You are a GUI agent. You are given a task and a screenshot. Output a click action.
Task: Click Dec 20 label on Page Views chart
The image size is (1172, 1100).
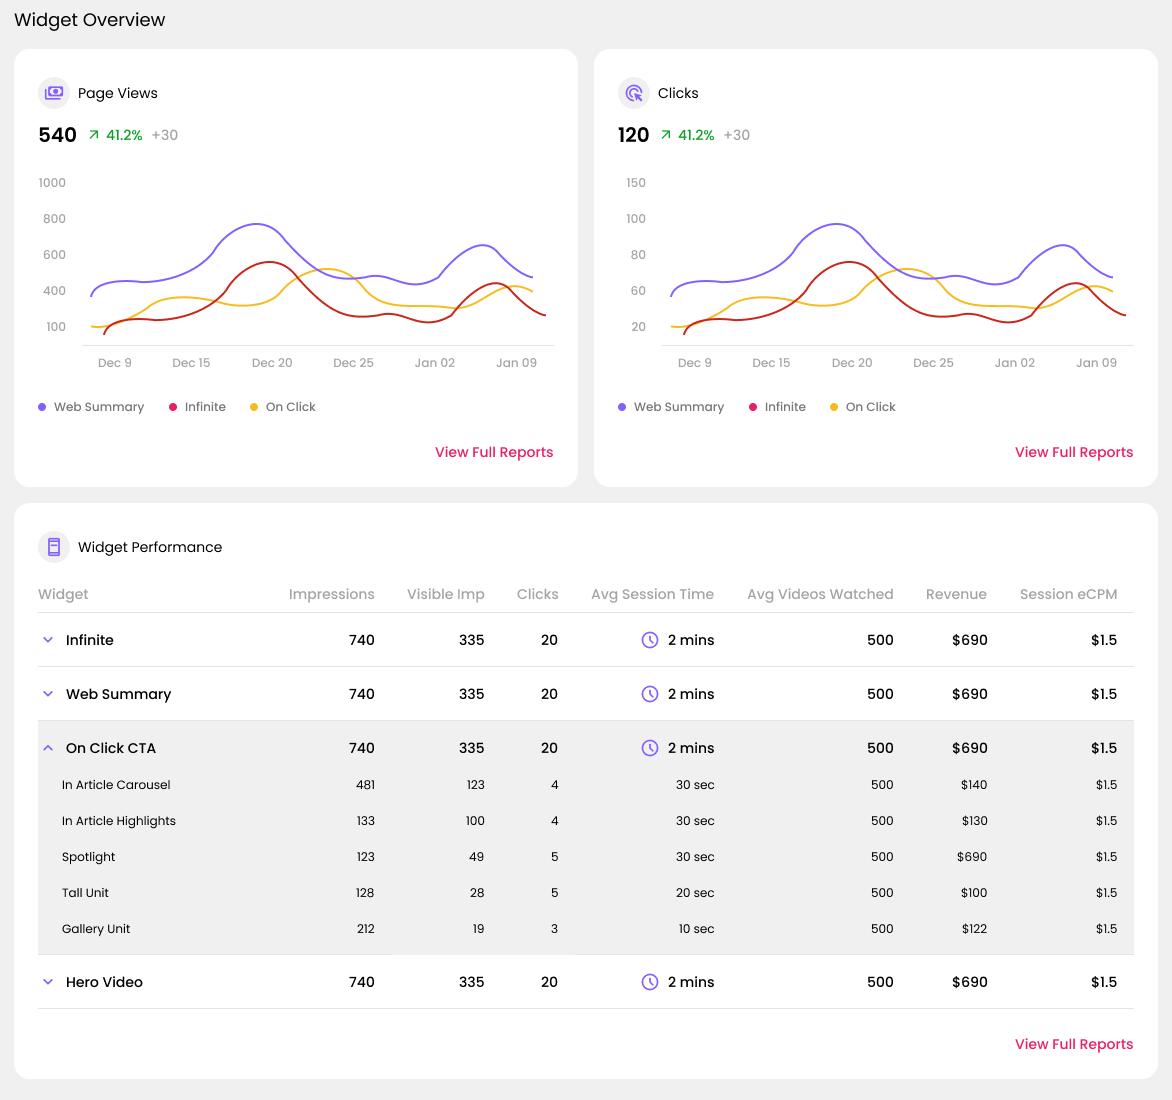(x=272, y=362)
